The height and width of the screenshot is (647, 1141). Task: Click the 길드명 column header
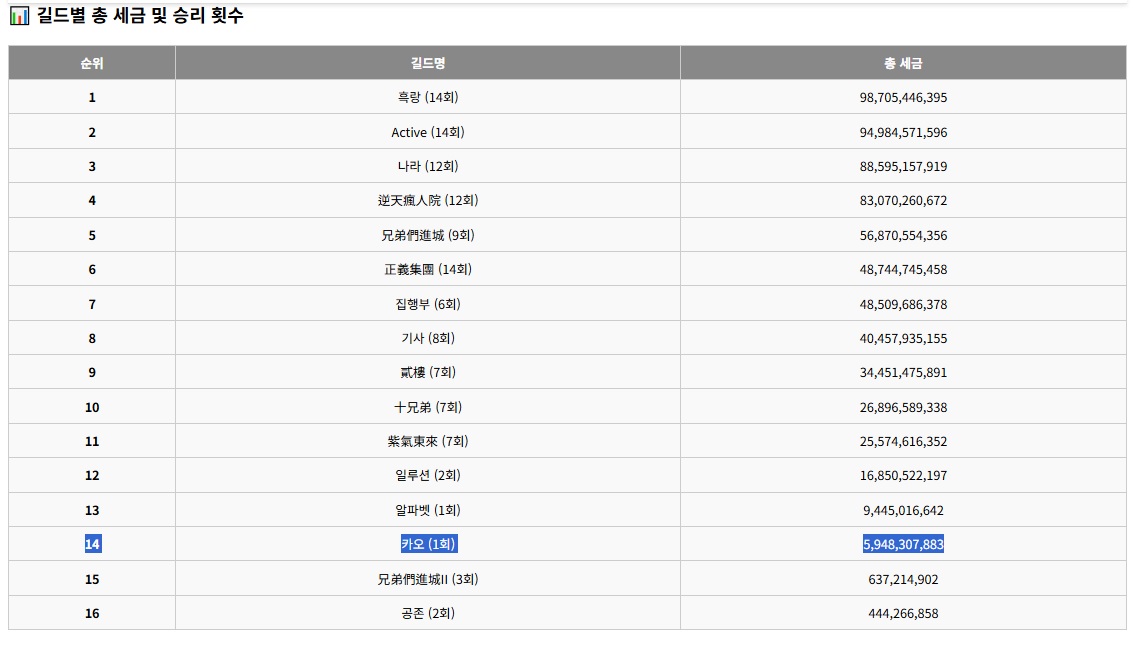click(428, 63)
